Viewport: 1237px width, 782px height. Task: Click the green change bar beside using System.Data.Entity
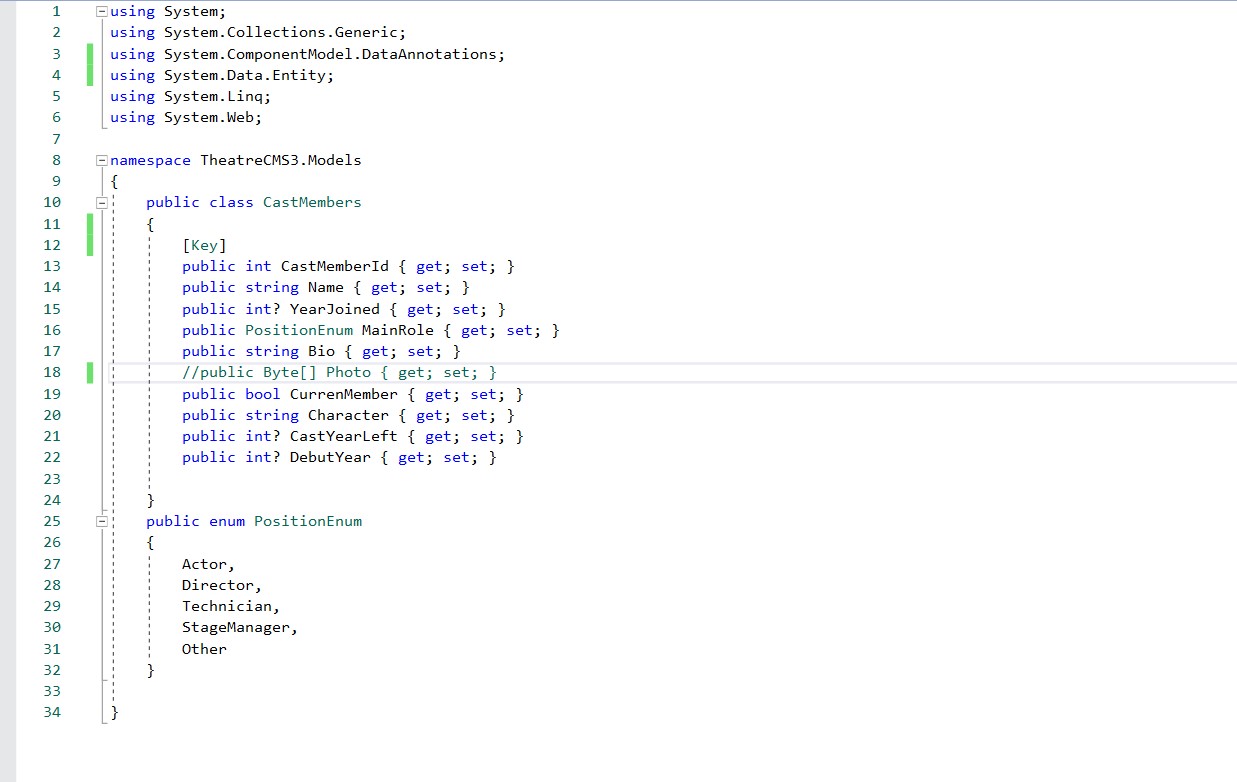pos(89,75)
